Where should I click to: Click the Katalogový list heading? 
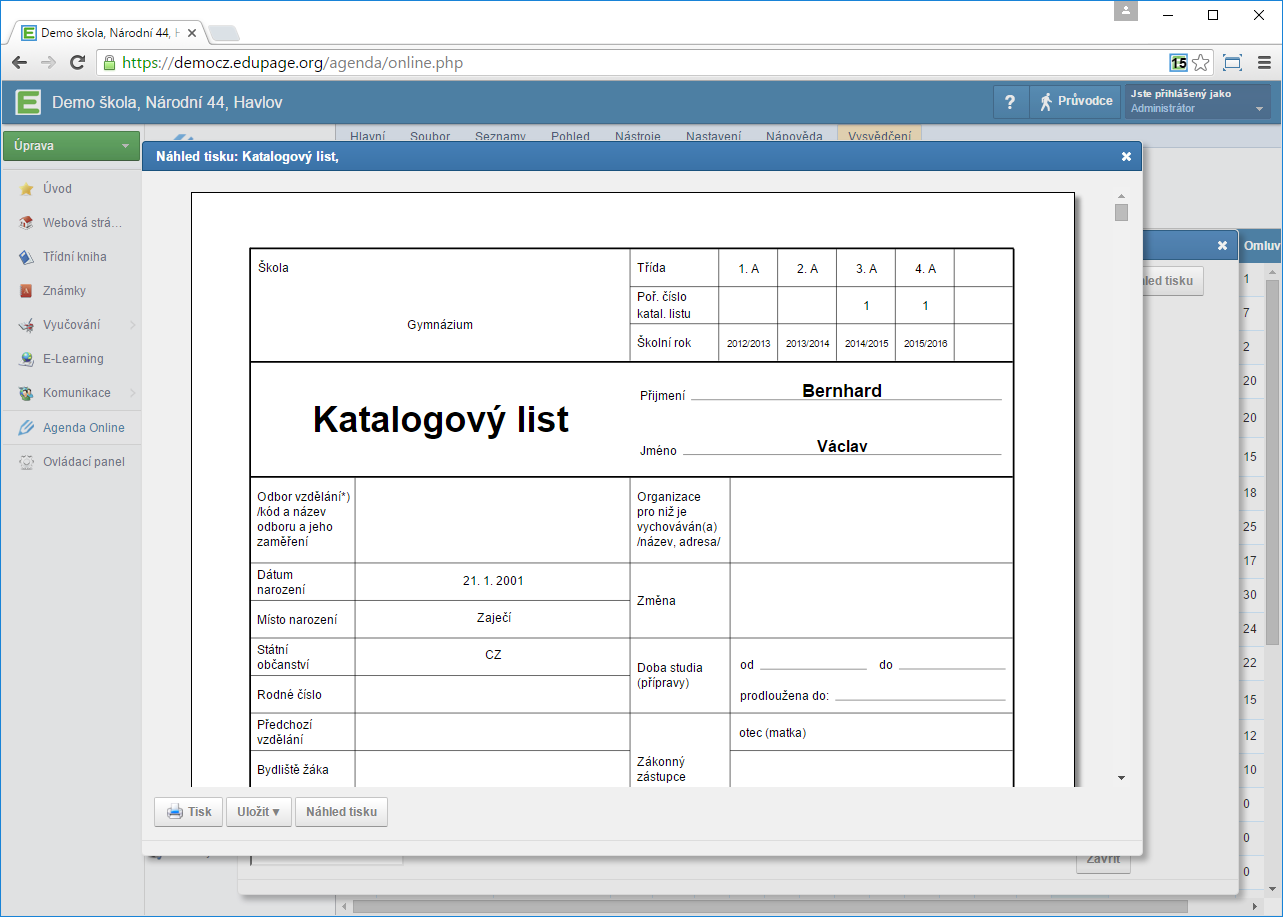[441, 419]
